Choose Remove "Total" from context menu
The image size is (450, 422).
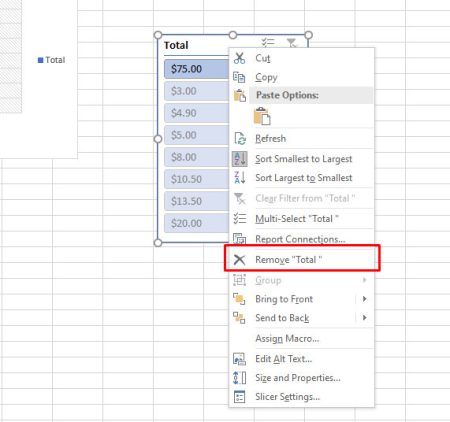coord(302,259)
